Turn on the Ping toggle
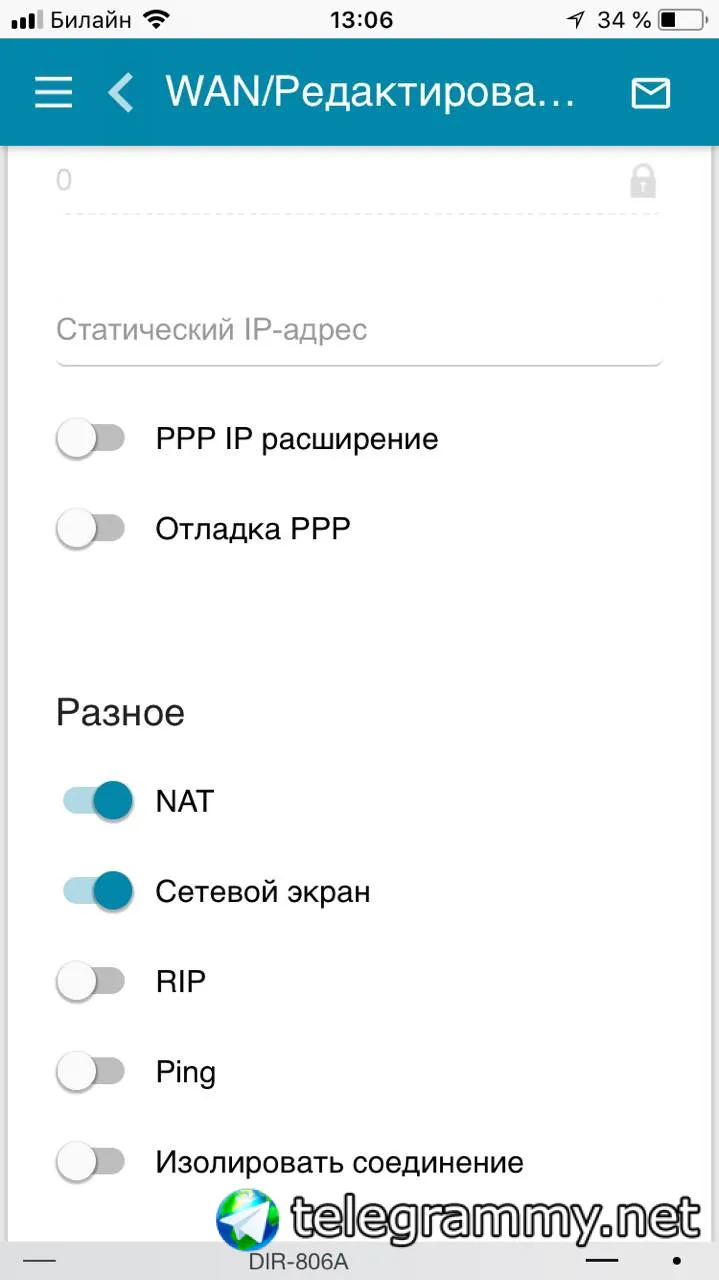 click(x=91, y=1072)
